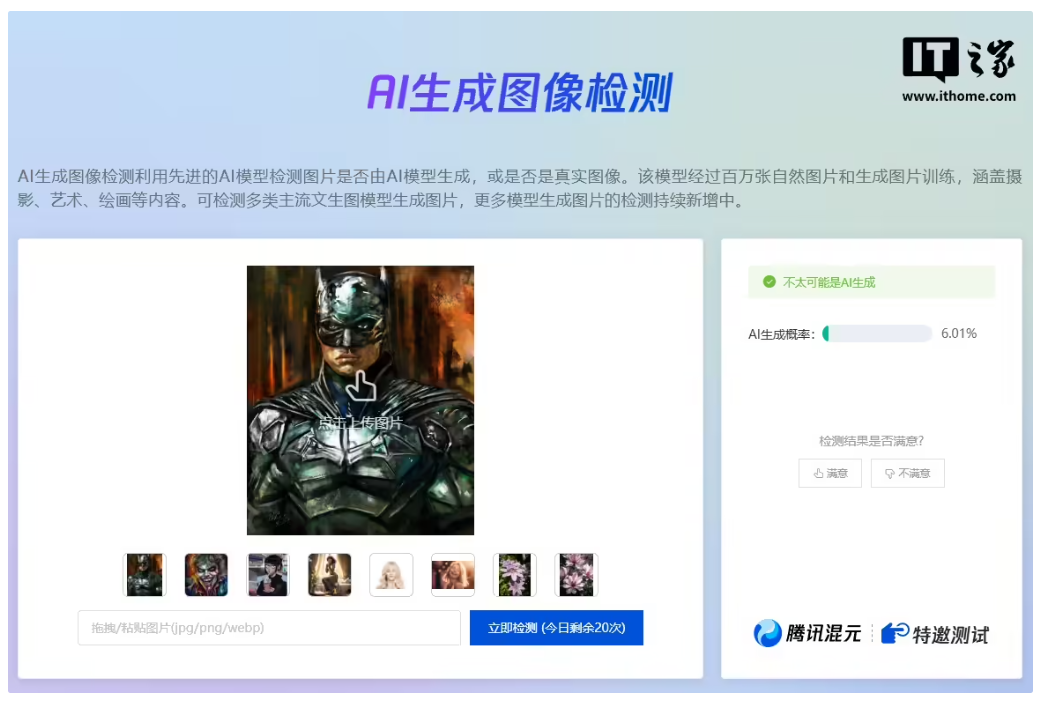The width and height of the screenshot is (1042, 704).
Task: Click the 特邀测试 badge icon
Action: coord(894,633)
